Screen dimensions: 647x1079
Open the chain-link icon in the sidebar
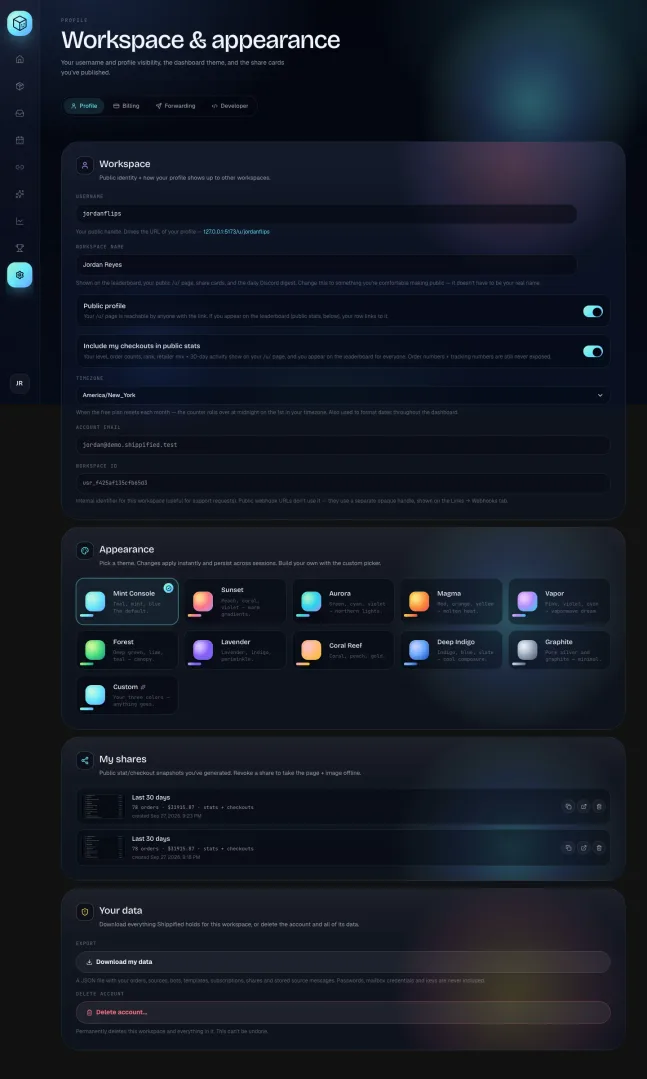19,167
